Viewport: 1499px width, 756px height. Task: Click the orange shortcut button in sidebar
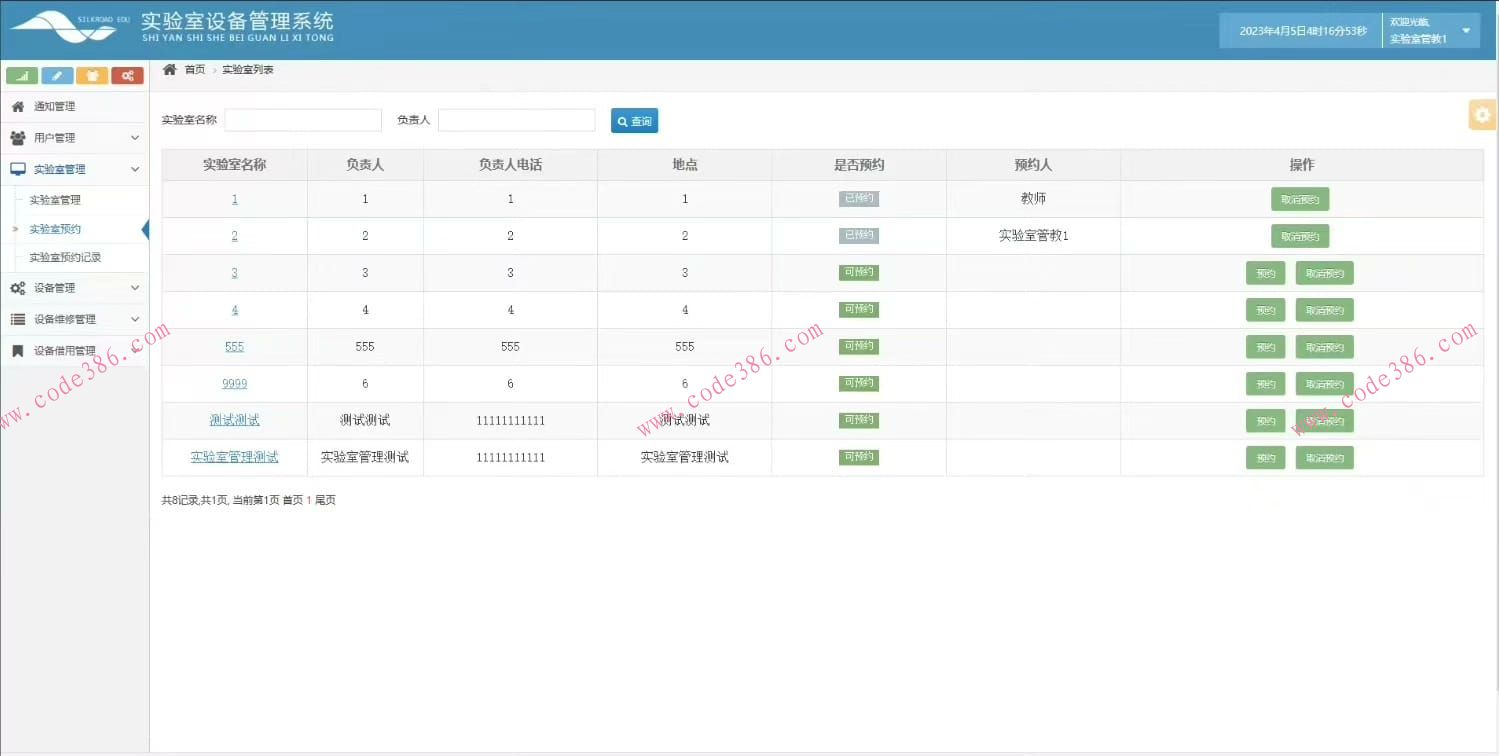(92, 75)
